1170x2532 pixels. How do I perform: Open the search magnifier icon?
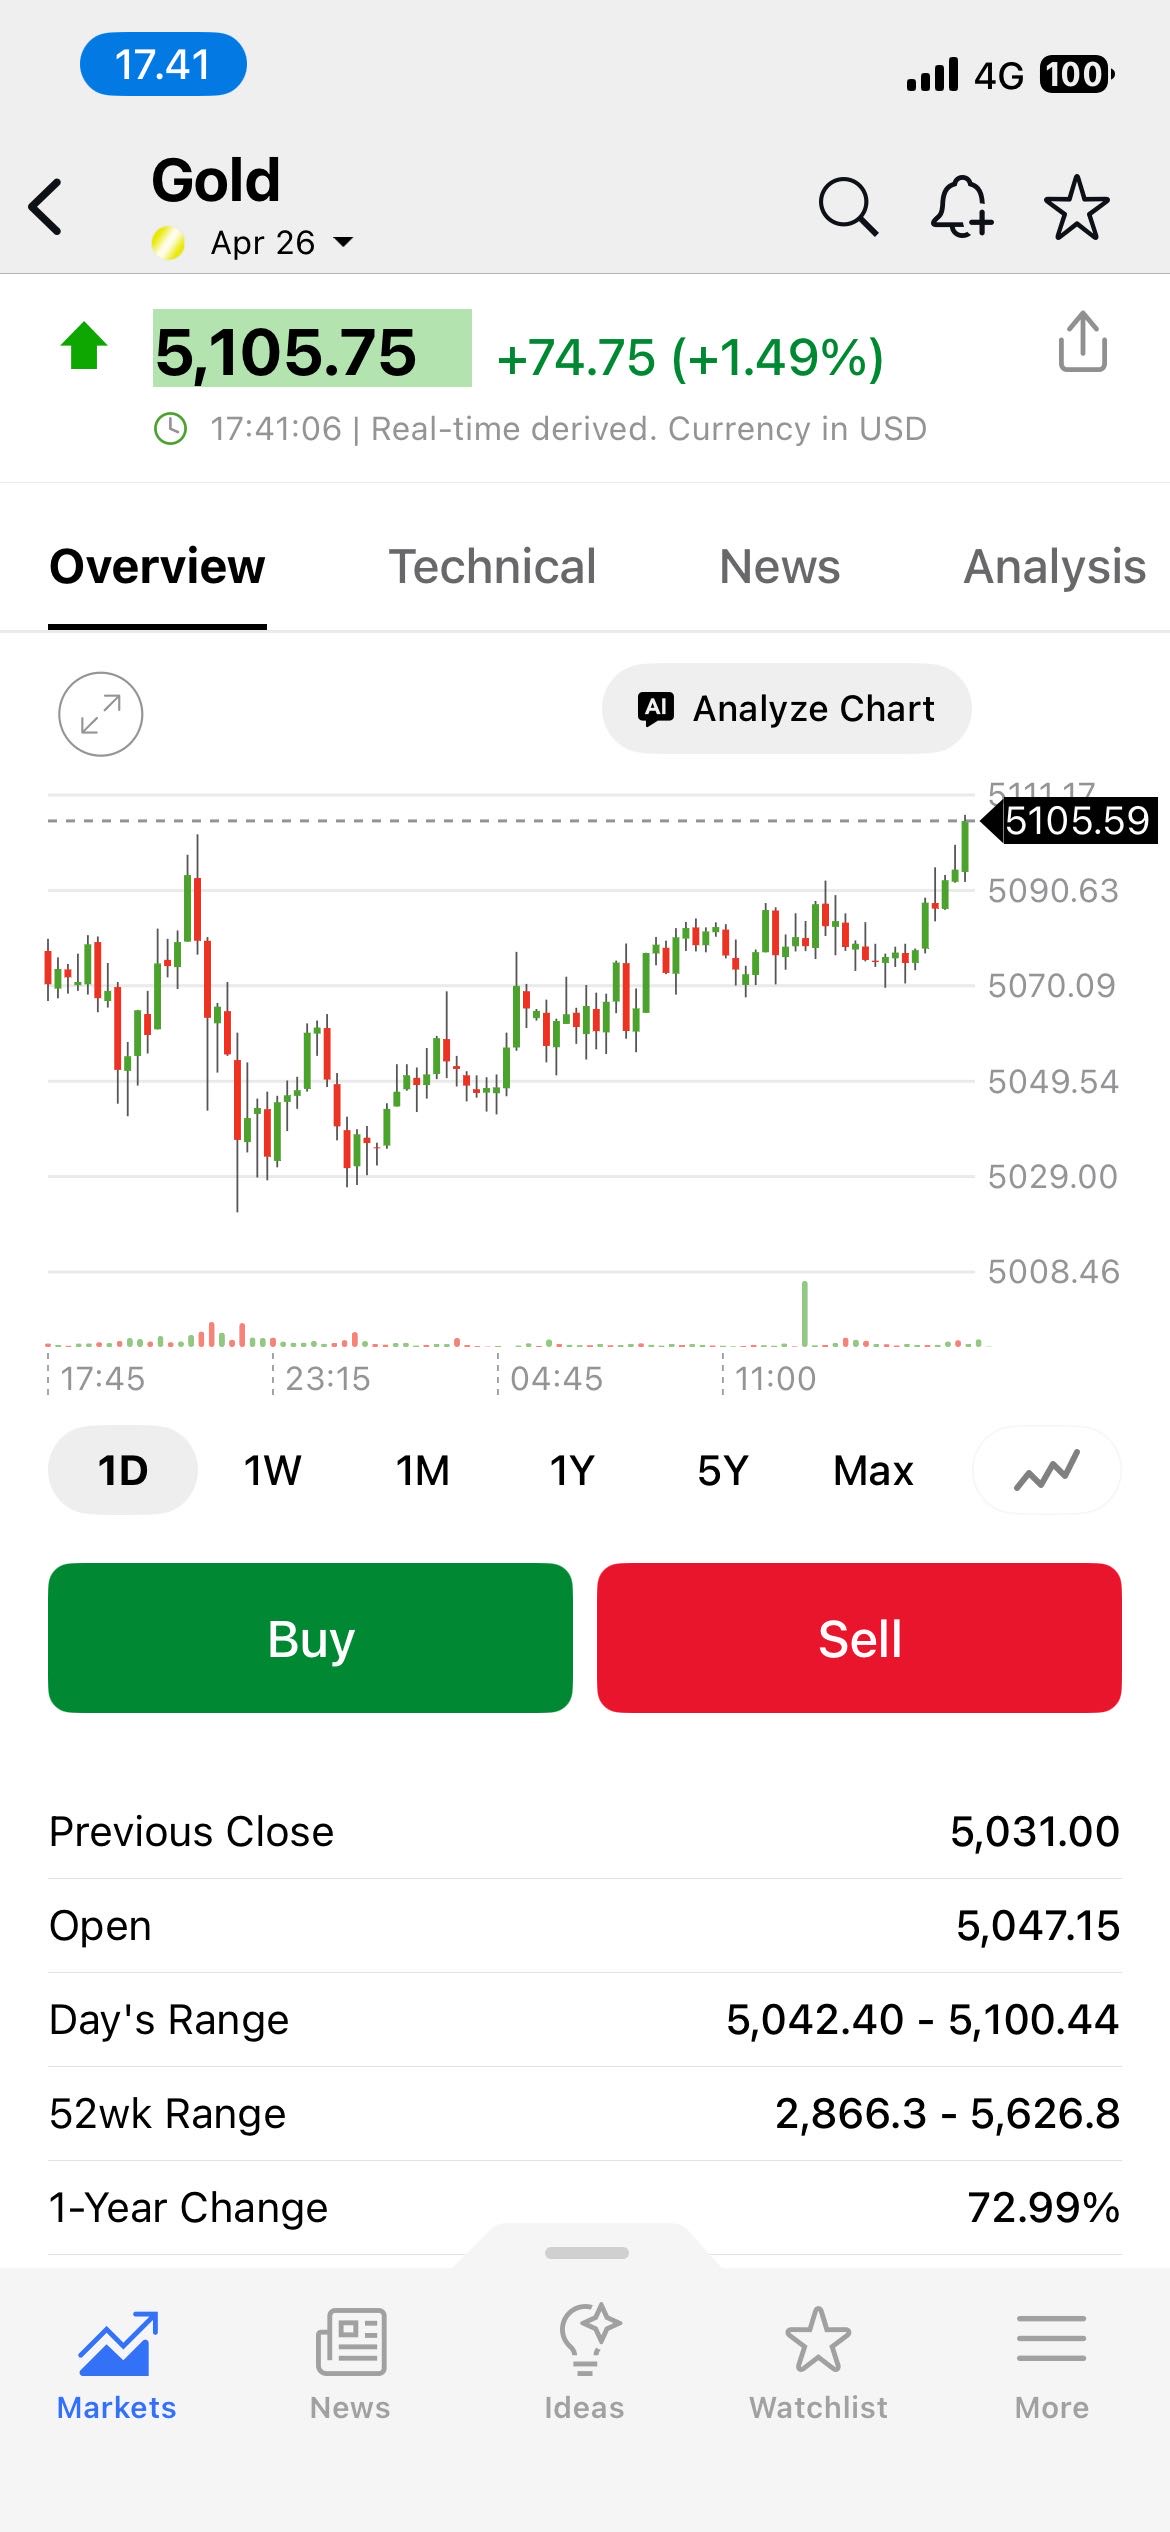847,207
